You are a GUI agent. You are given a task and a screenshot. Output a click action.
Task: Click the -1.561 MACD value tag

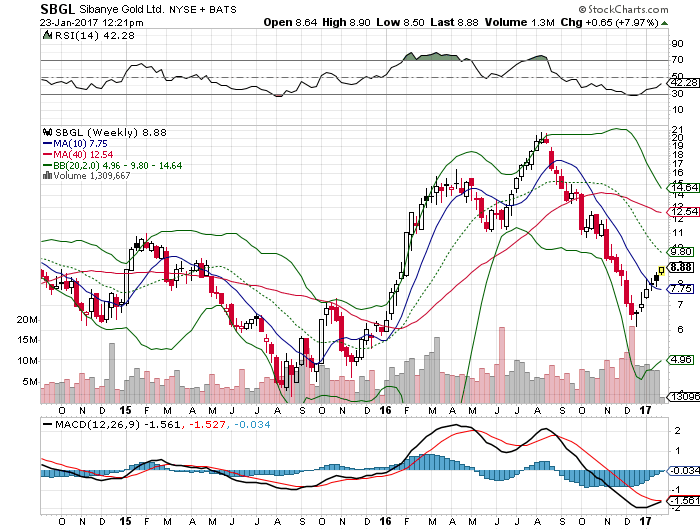click(x=684, y=499)
